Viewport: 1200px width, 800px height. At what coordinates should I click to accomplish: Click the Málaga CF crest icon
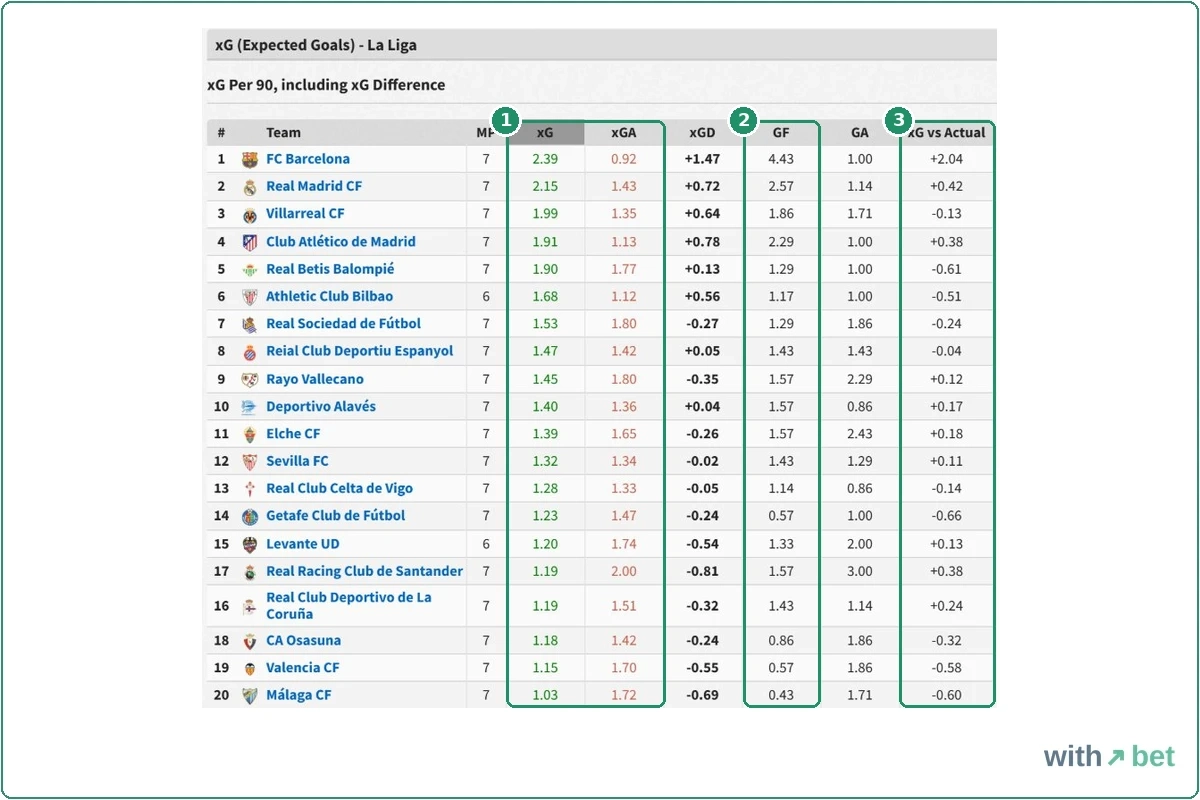(x=250, y=696)
